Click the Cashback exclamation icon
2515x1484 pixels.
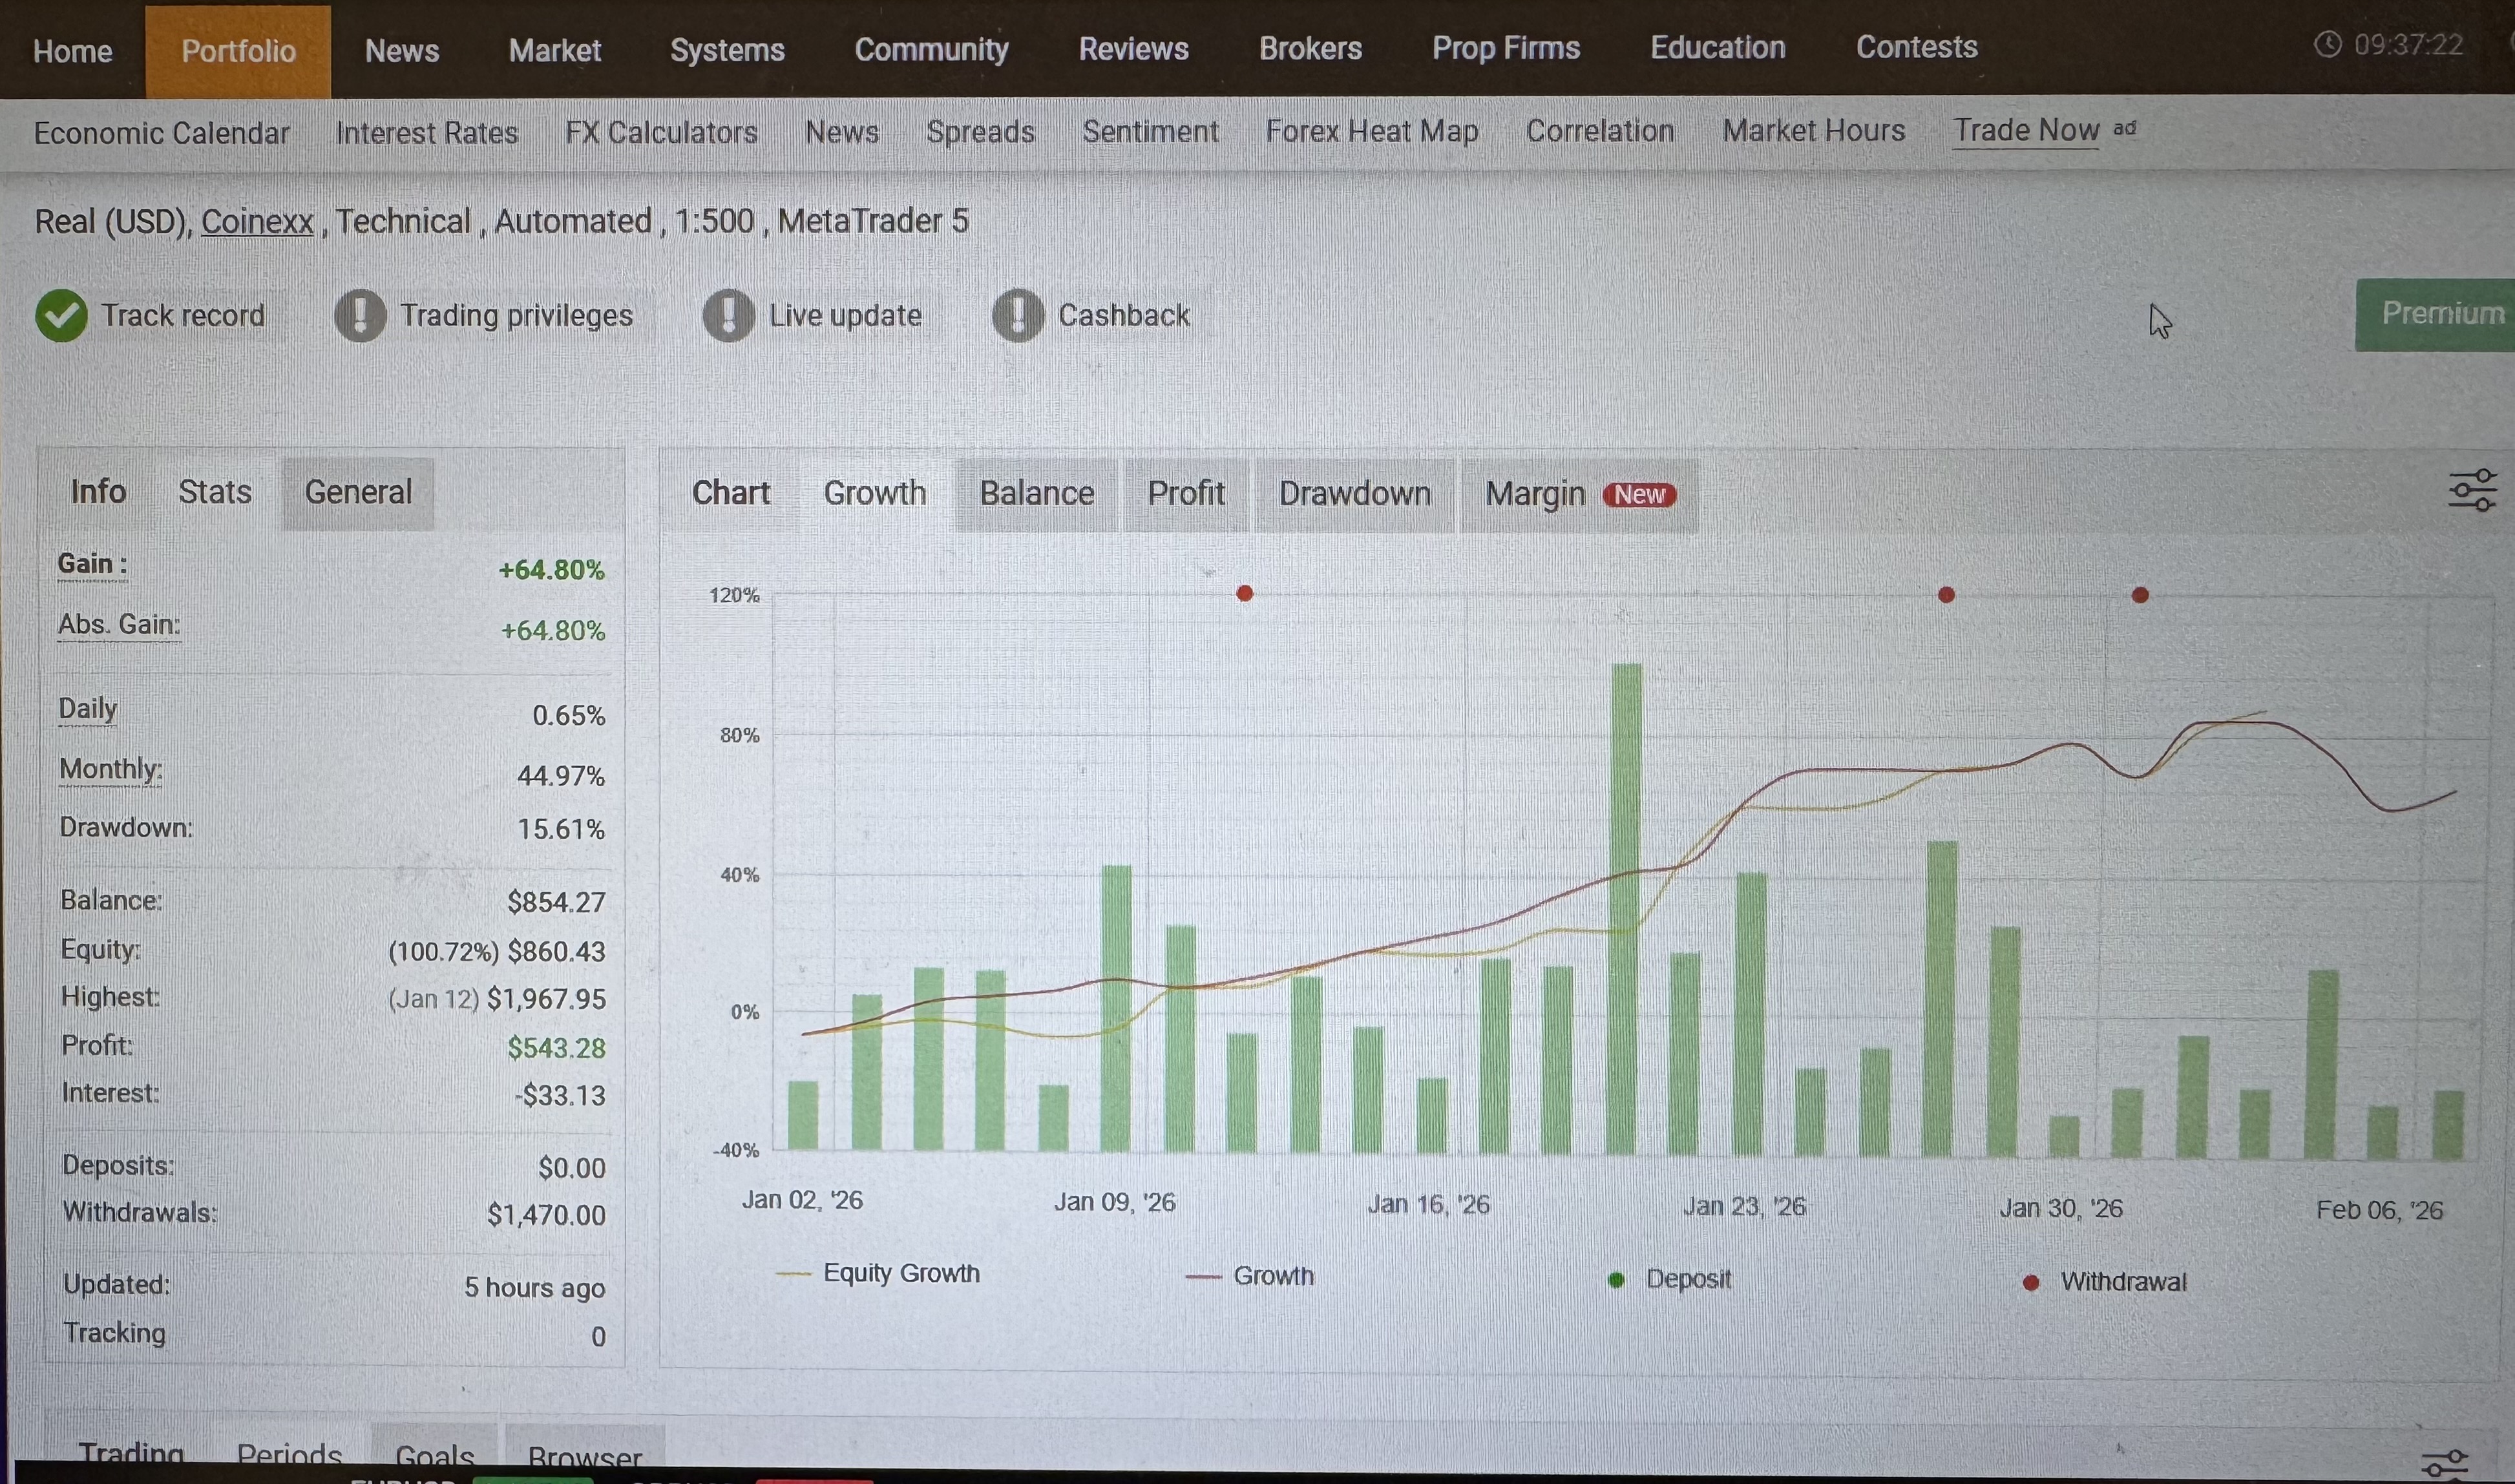point(1018,316)
